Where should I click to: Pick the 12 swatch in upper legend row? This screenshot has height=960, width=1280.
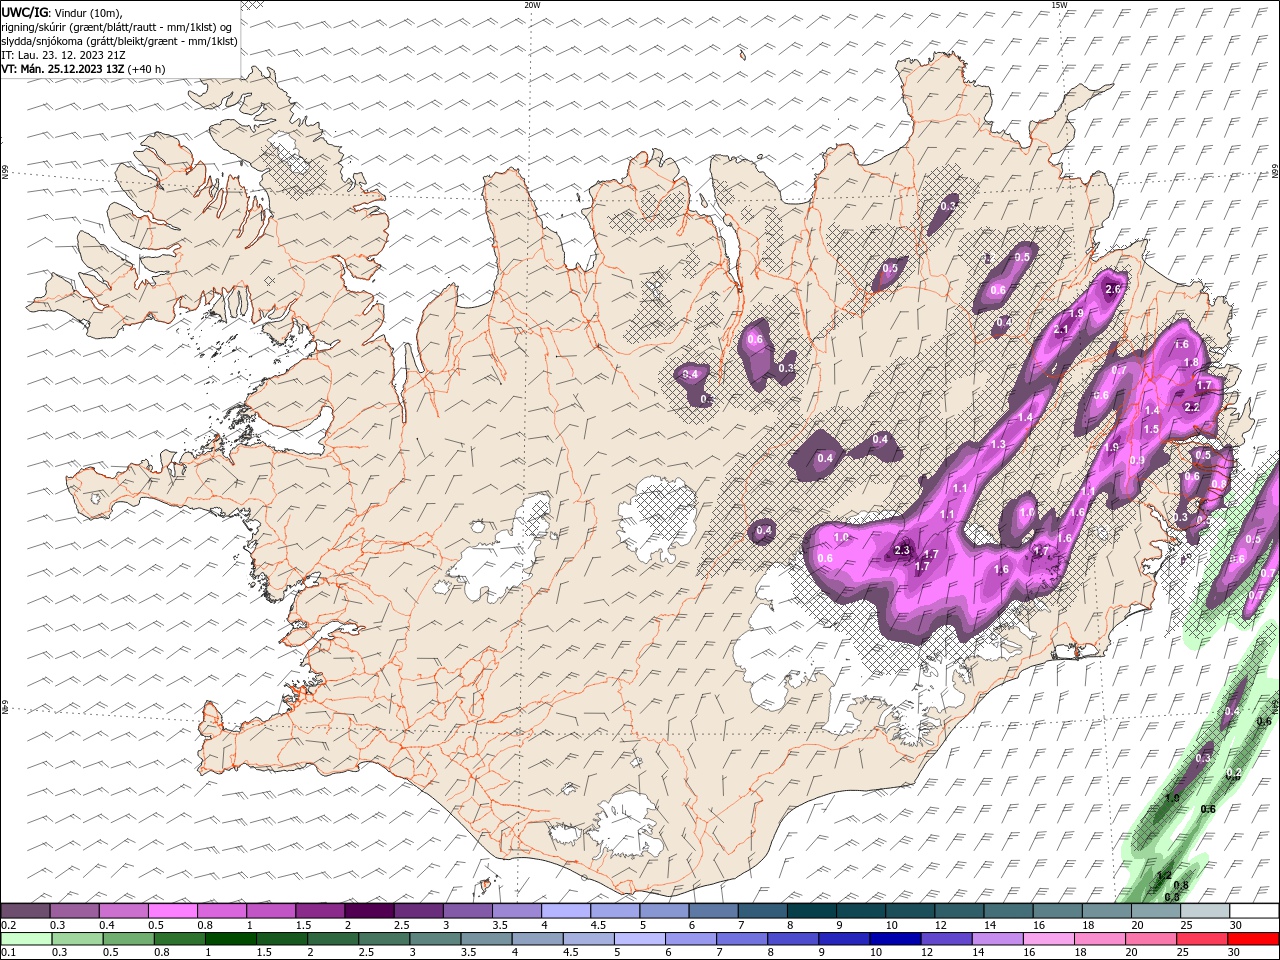click(x=959, y=911)
